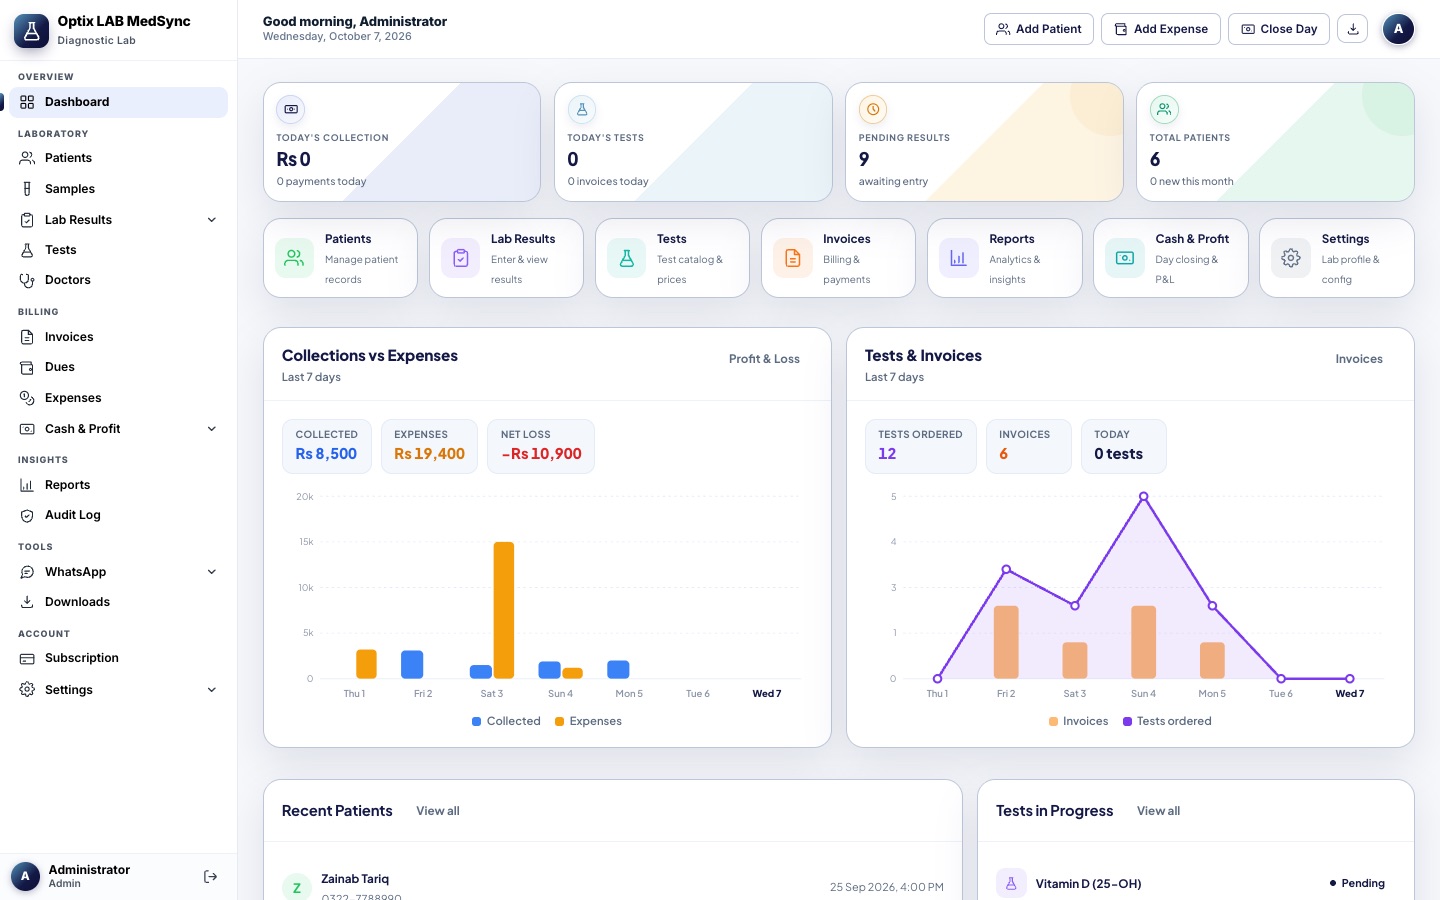Click the Cash & Profit card icon
The width and height of the screenshot is (1440, 900).
[1125, 258]
